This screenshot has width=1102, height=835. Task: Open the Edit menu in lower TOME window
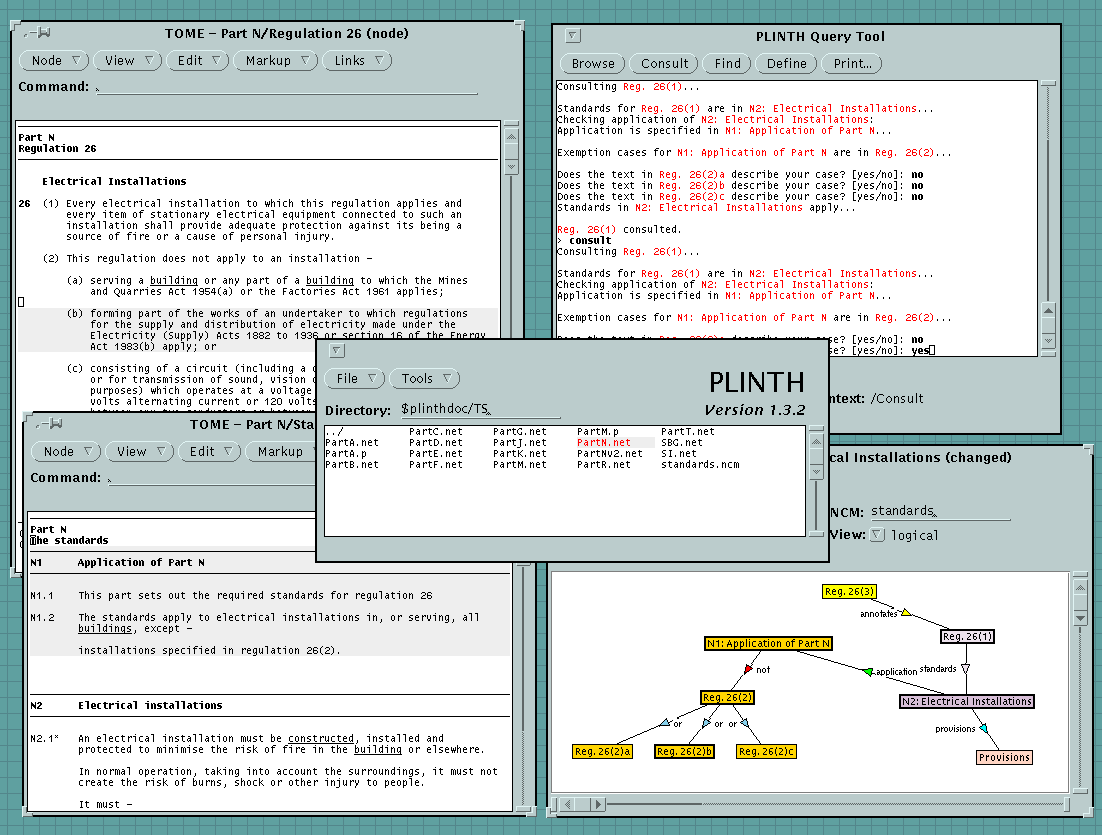tap(209, 451)
